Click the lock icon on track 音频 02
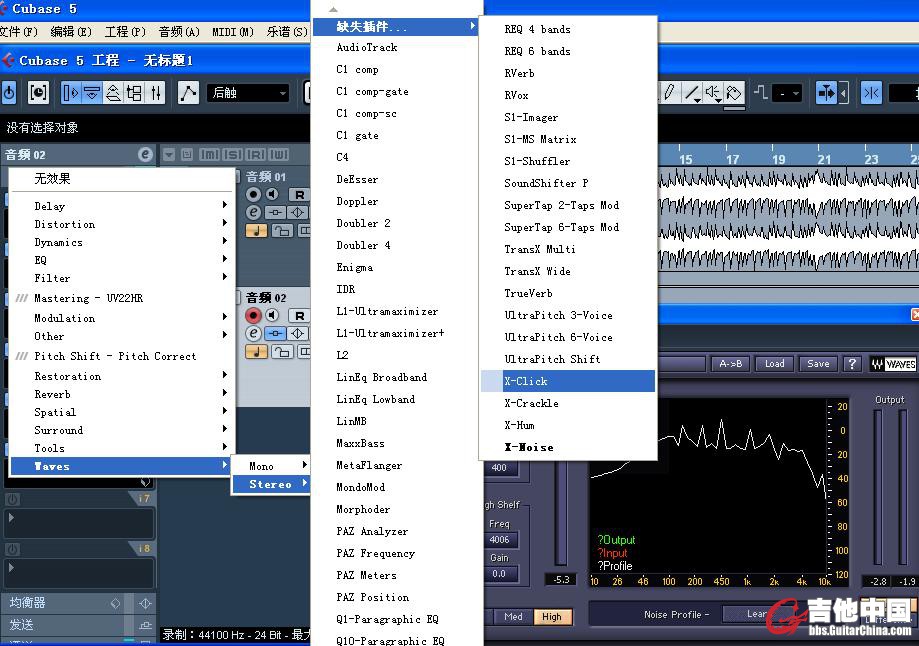The image size is (919, 646). [x=282, y=352]
